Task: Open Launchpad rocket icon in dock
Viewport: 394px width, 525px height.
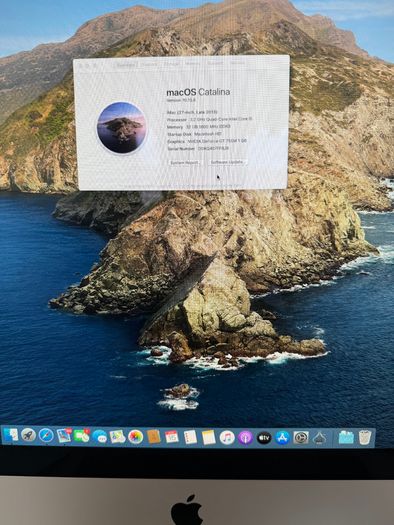Action: 28,435
